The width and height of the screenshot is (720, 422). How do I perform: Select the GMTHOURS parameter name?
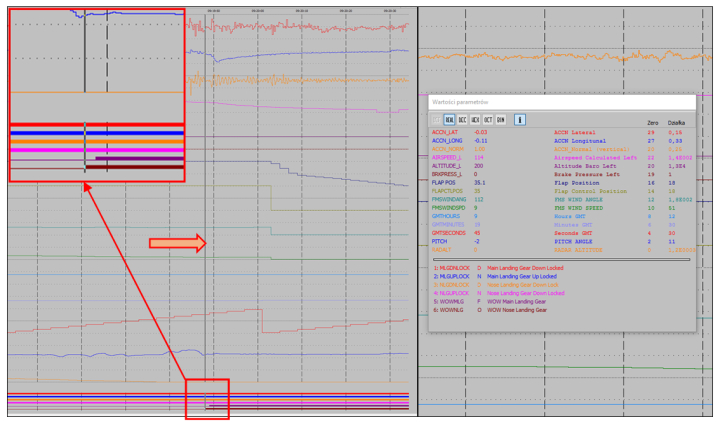coord(445,216)
